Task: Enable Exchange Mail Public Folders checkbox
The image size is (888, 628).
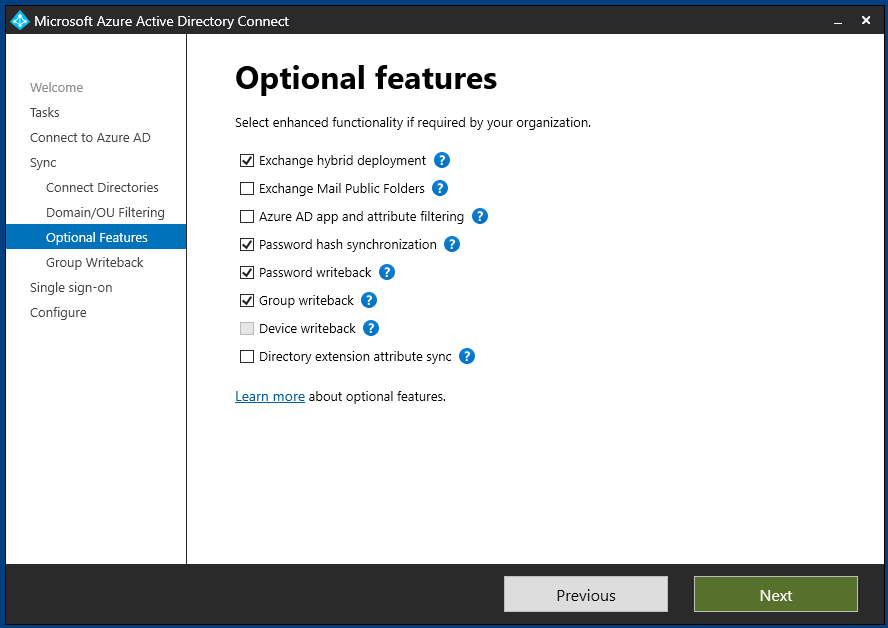Action: 247,189
